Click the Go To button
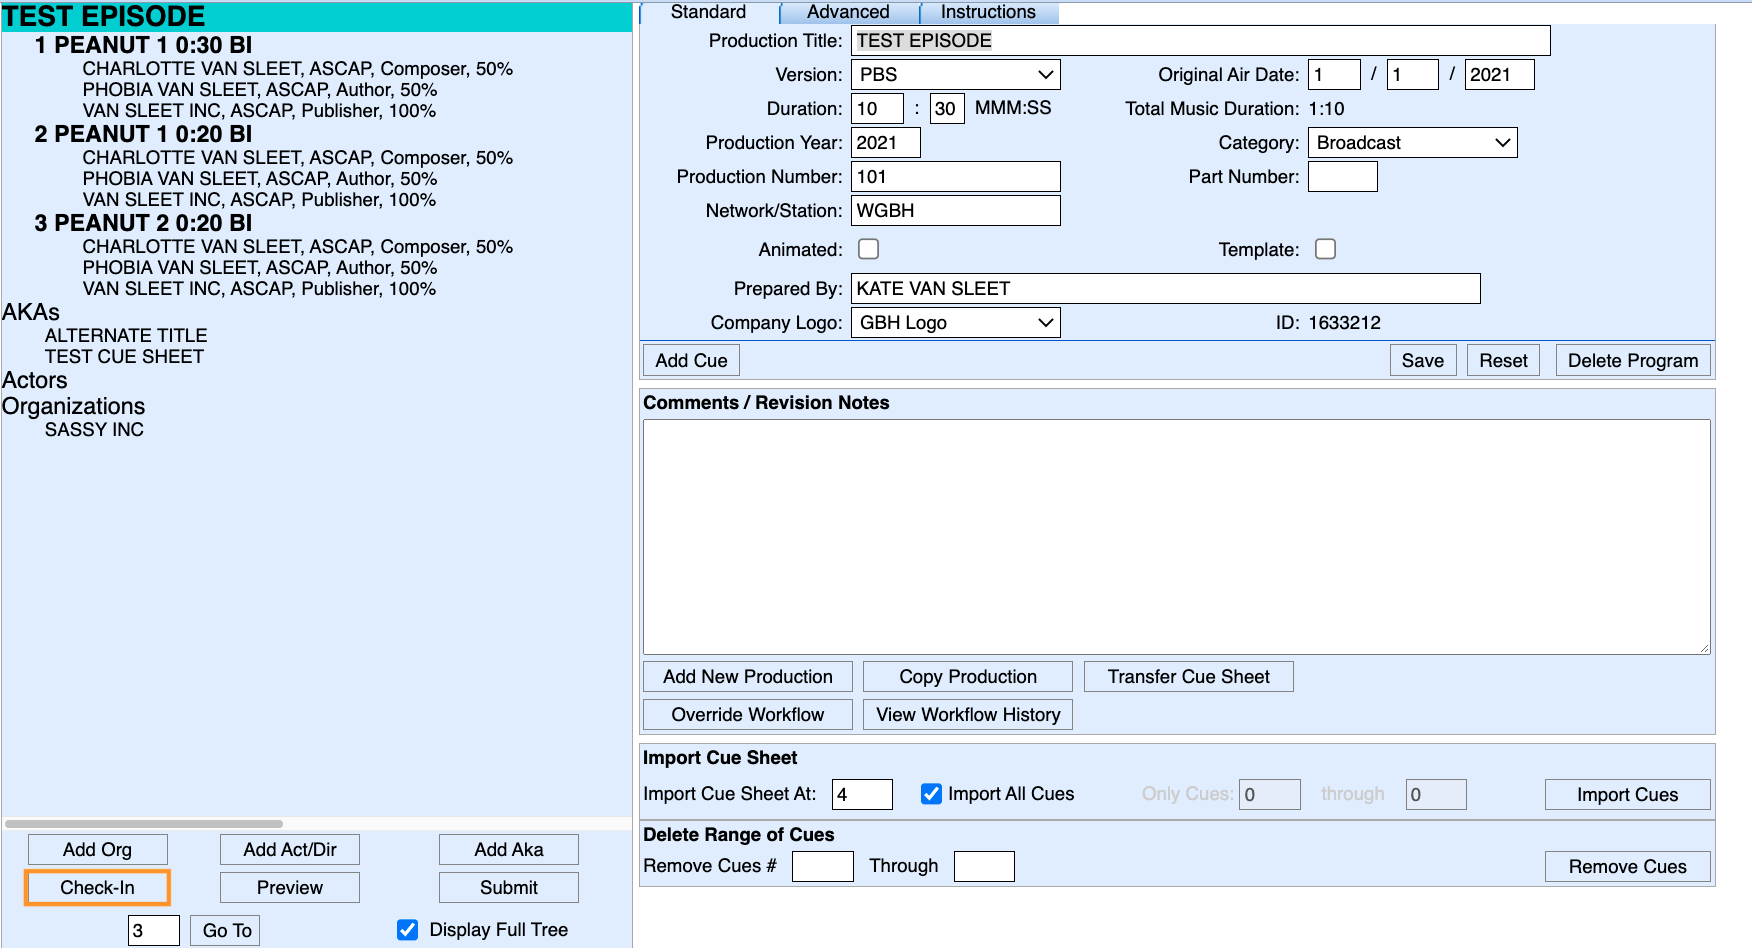 click(x=227, y=931)
